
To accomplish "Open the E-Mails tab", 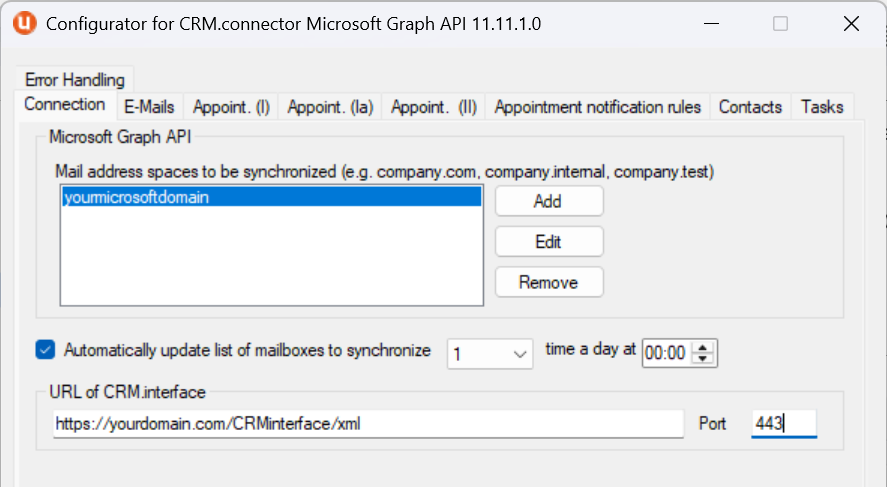I will point(149,107).
